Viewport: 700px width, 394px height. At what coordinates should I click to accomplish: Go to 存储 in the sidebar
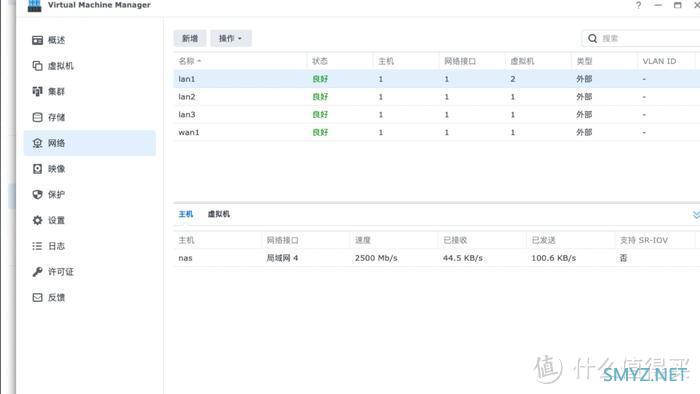(x=89, y=117)
